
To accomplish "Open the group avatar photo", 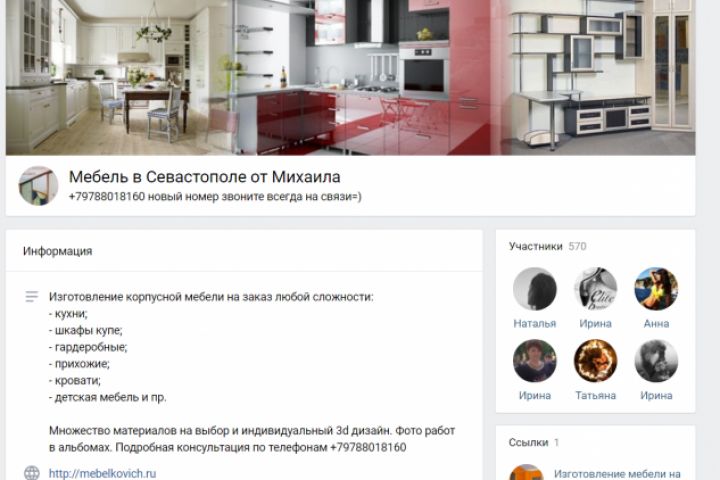I will coord(38,186).
